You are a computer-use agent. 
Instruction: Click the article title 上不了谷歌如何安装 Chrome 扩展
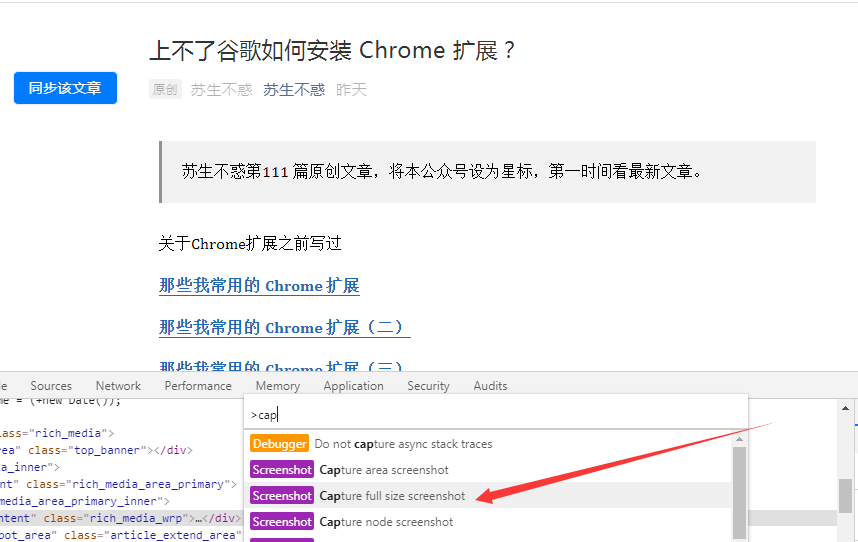tap(332, 50)
